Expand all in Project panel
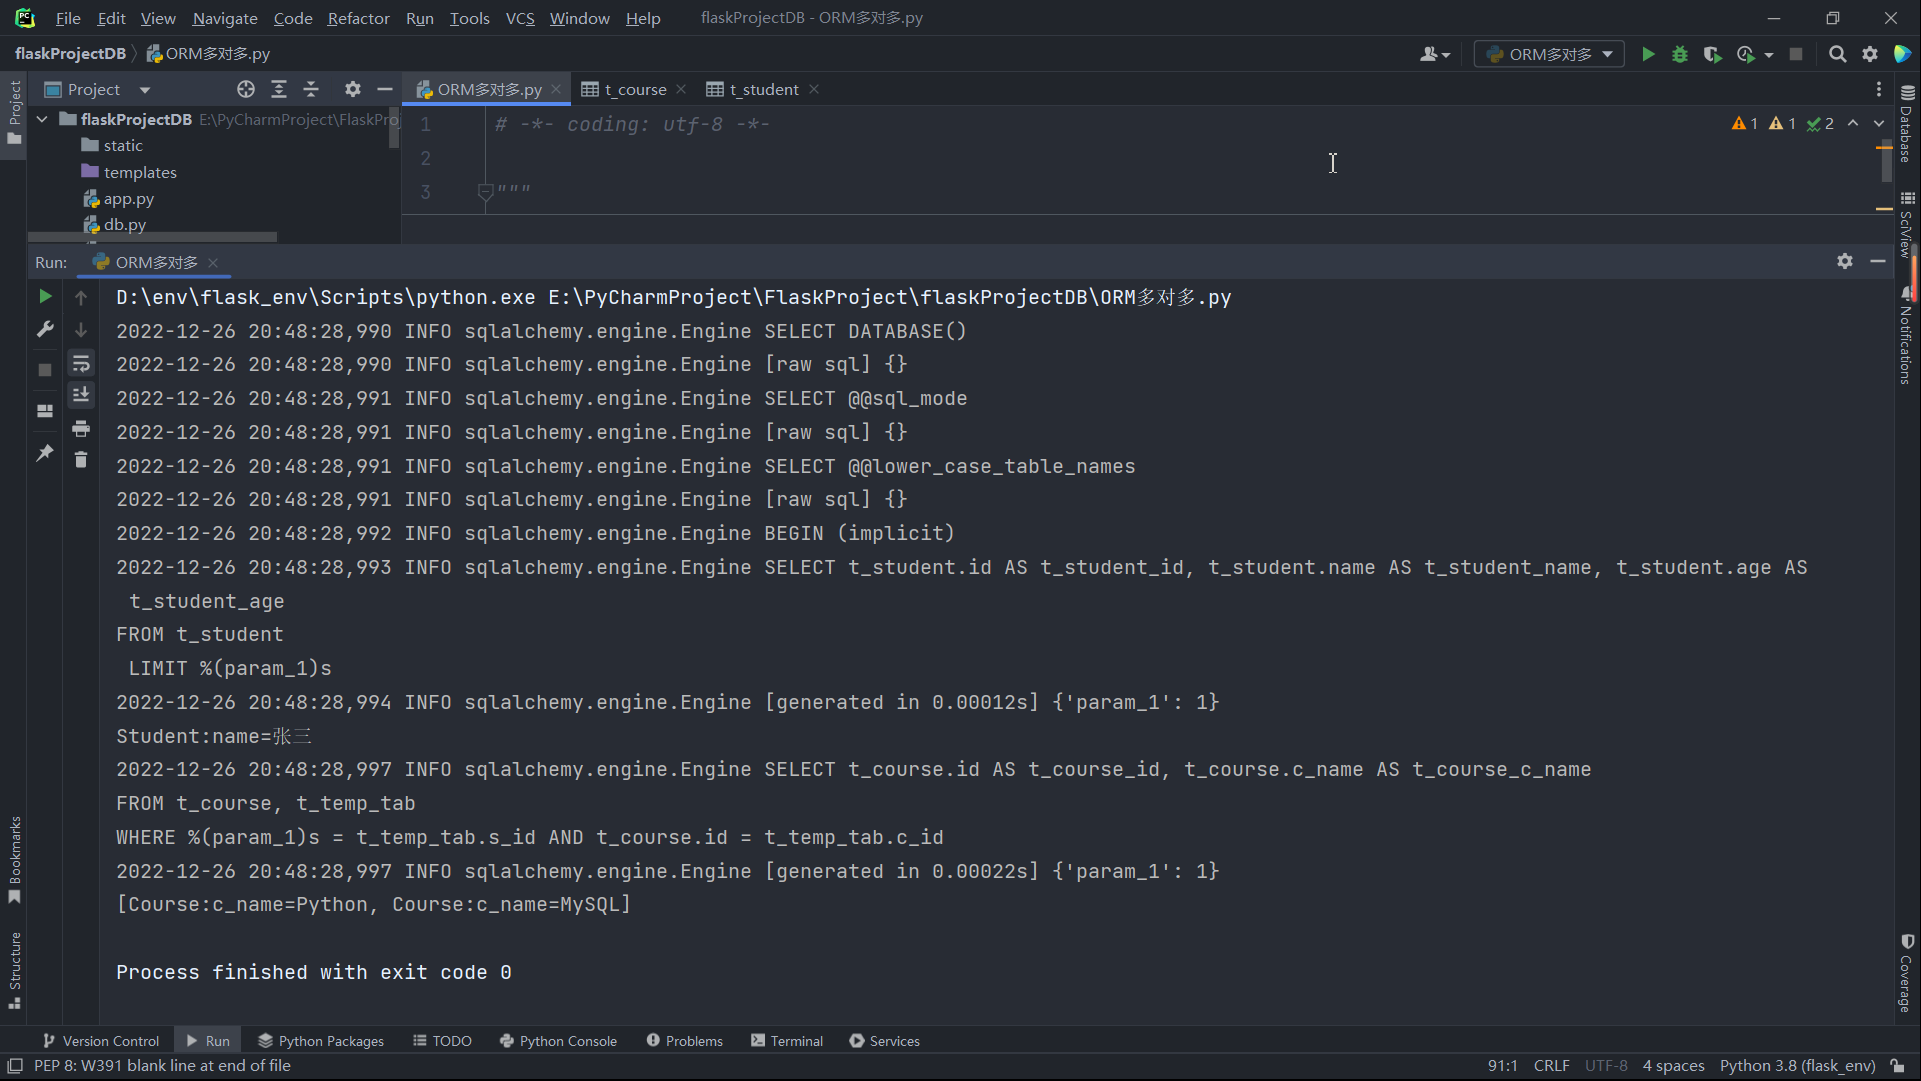 click(279, 89)
